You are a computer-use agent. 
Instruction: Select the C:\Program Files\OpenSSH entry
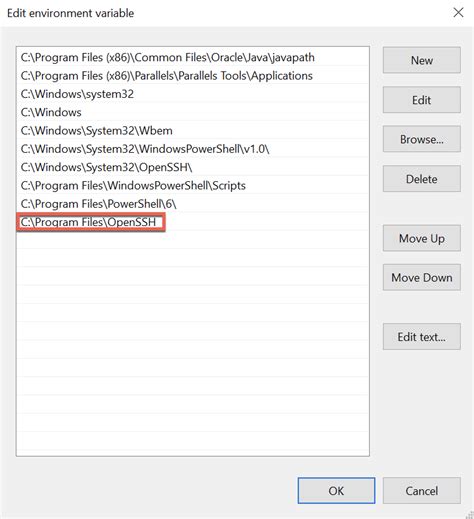193,222
